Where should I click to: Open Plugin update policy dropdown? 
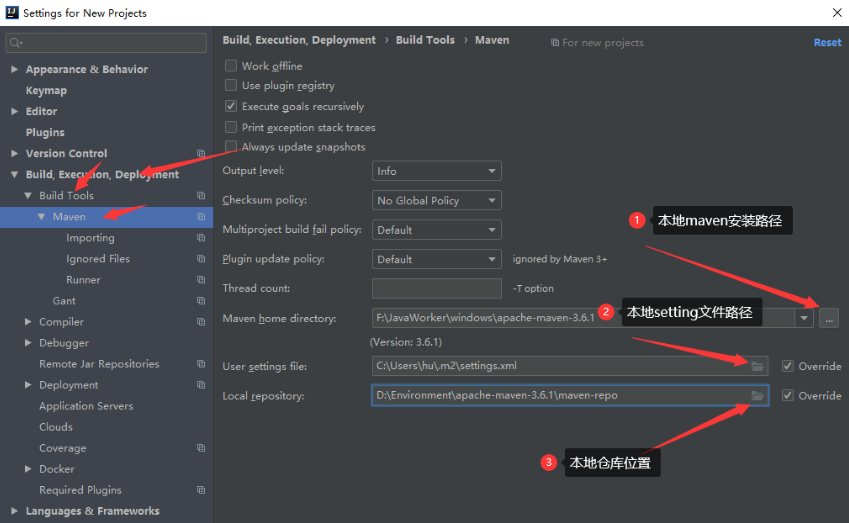436,259
